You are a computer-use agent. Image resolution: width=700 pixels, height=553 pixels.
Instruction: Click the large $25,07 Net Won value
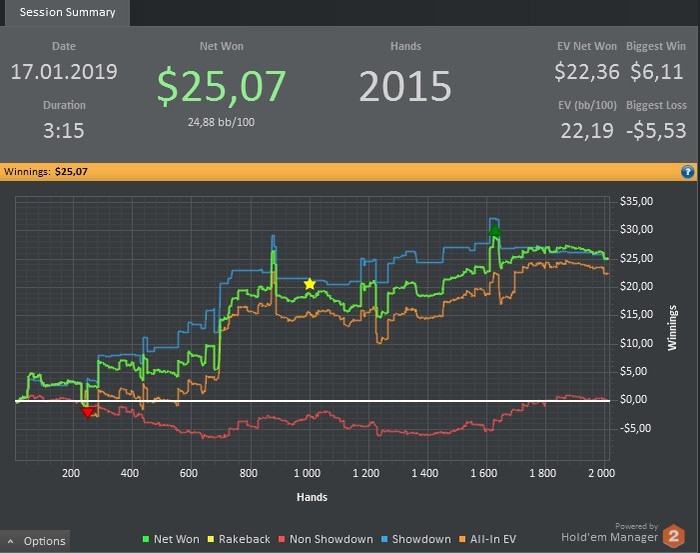click(x=221, y=86)
